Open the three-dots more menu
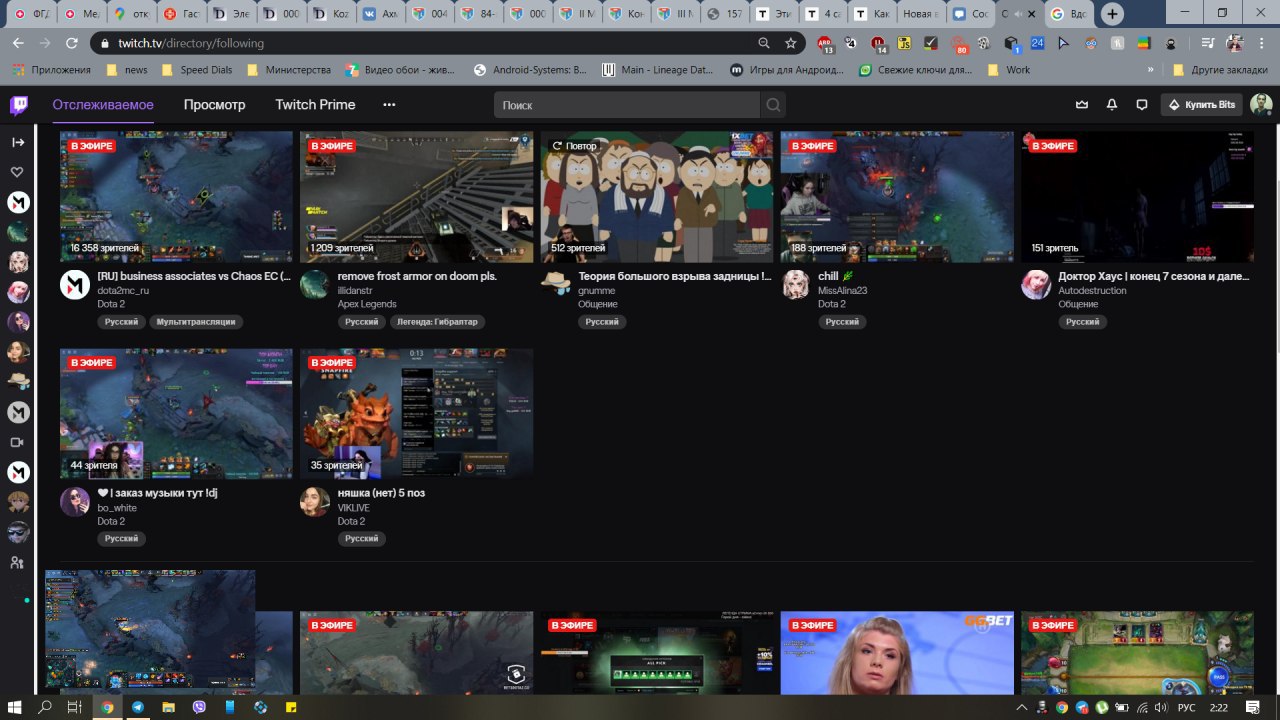The height and width of the screenshot is (720, 1280). point(389,105)
